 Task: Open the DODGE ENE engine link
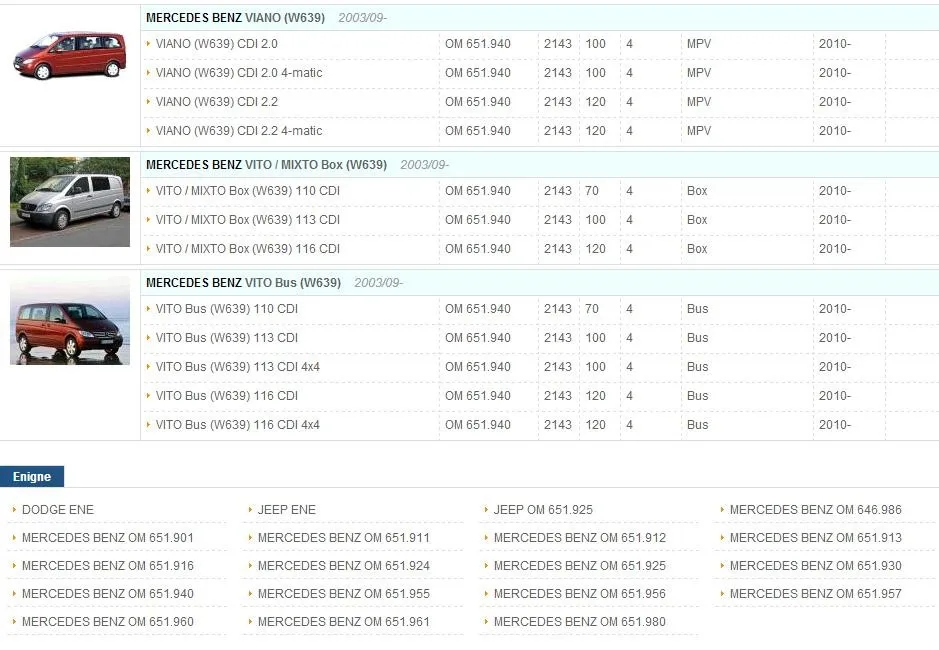[x=58, y=510]
